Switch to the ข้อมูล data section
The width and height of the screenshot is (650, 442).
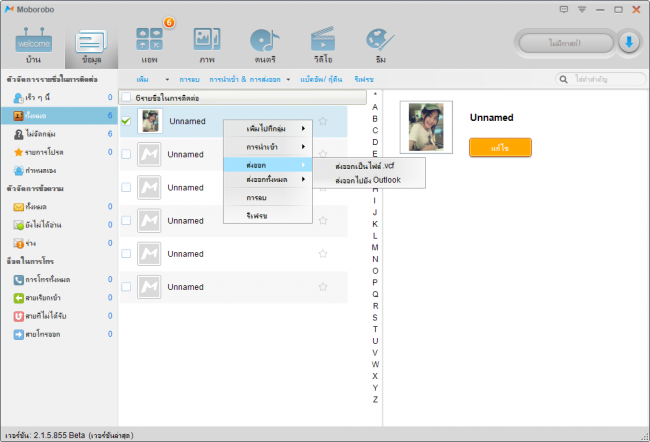(91, 46)
